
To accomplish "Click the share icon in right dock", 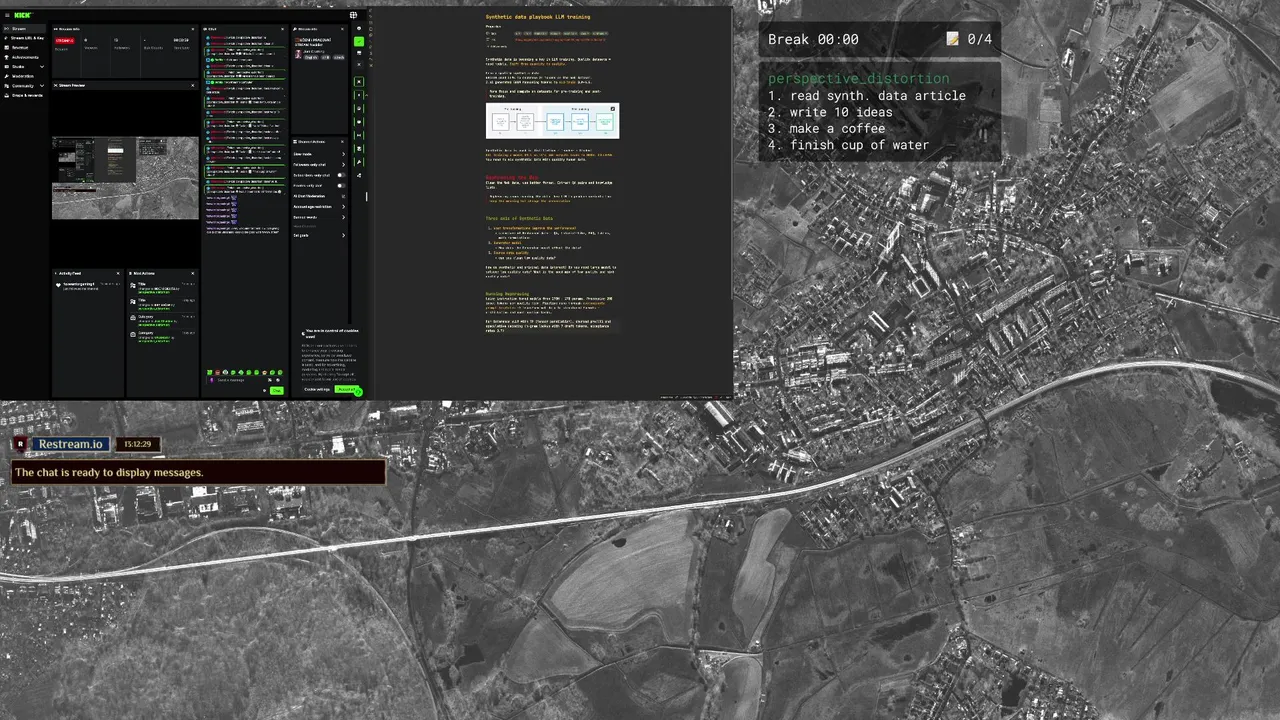I will 359,175.
